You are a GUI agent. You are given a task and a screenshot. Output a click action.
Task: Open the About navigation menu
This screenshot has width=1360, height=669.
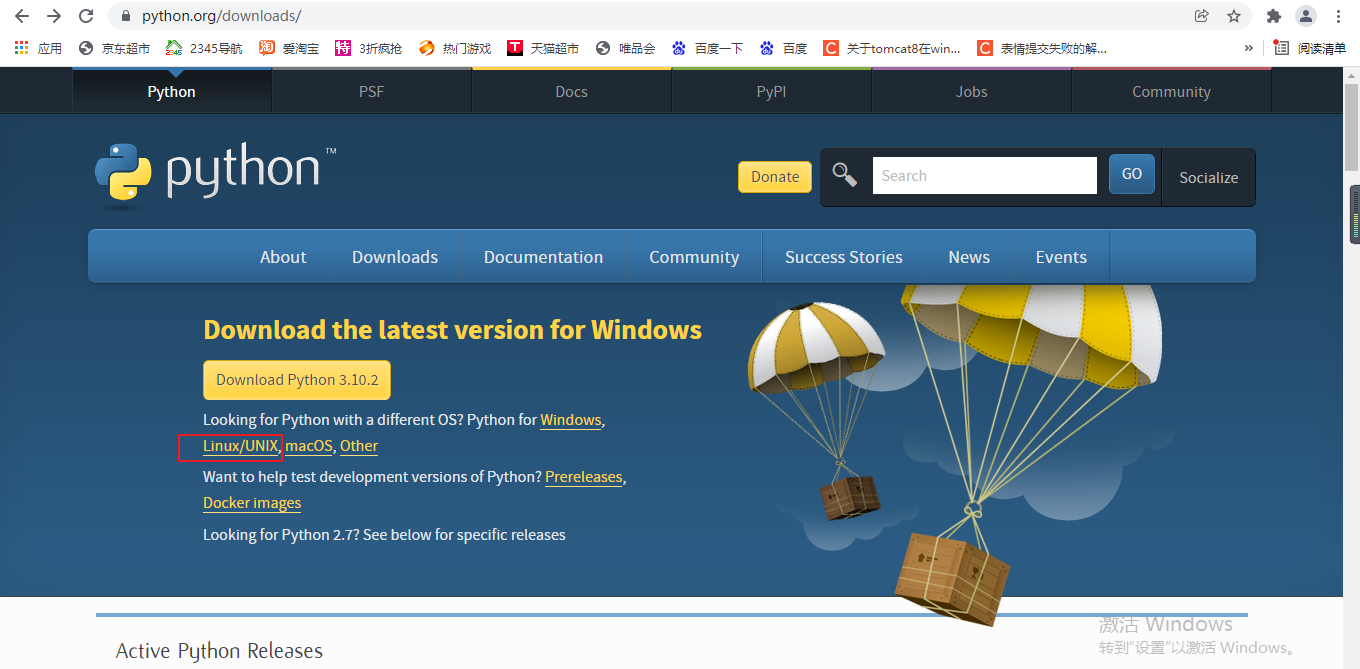tap(283, 257)
